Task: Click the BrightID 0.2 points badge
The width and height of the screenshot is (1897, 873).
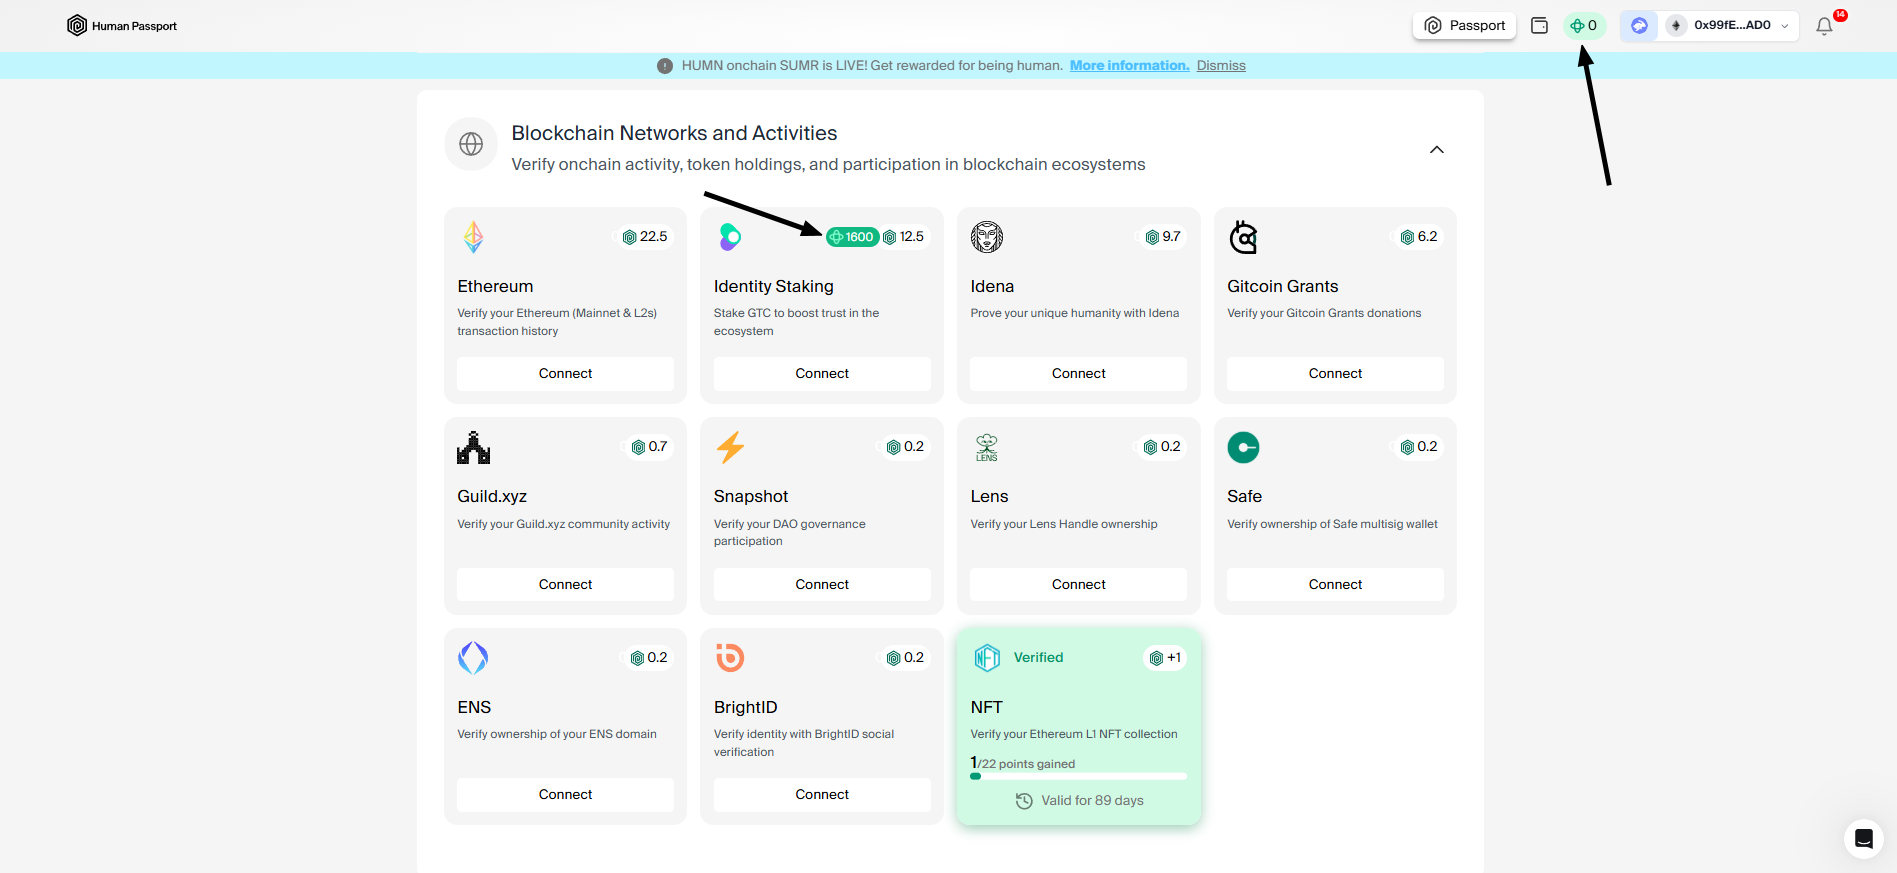Action: 905,658
